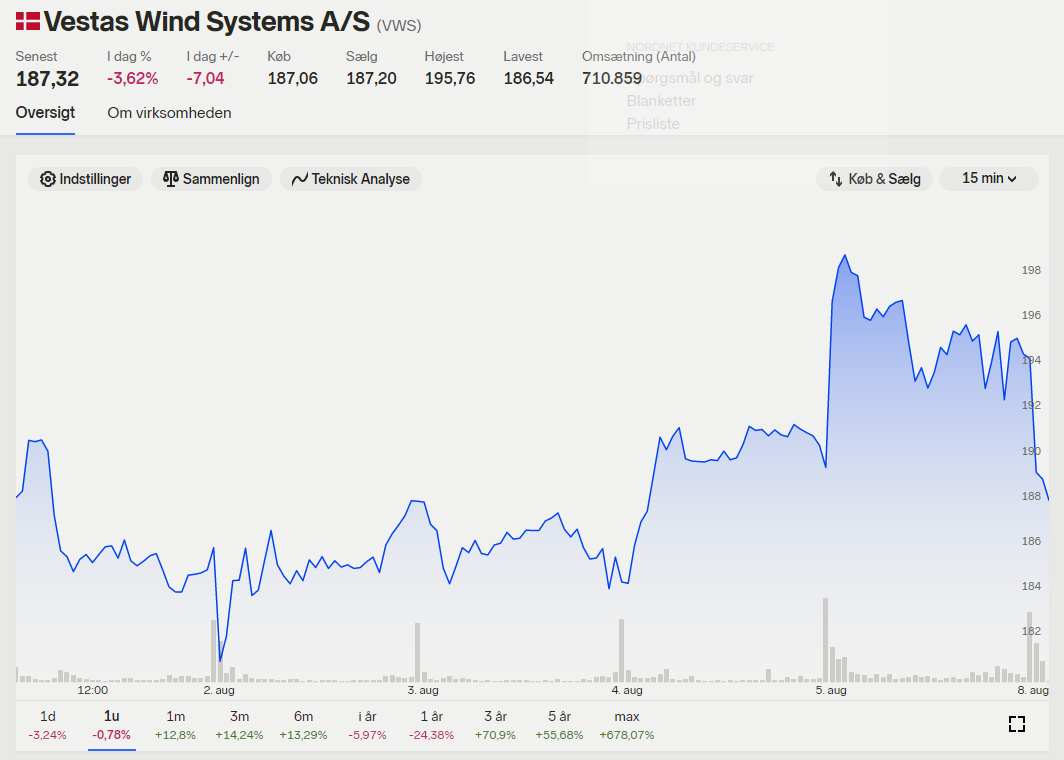
Task: Click the Vestas Wind Systems A/S title
Action: tap(206, 22)
